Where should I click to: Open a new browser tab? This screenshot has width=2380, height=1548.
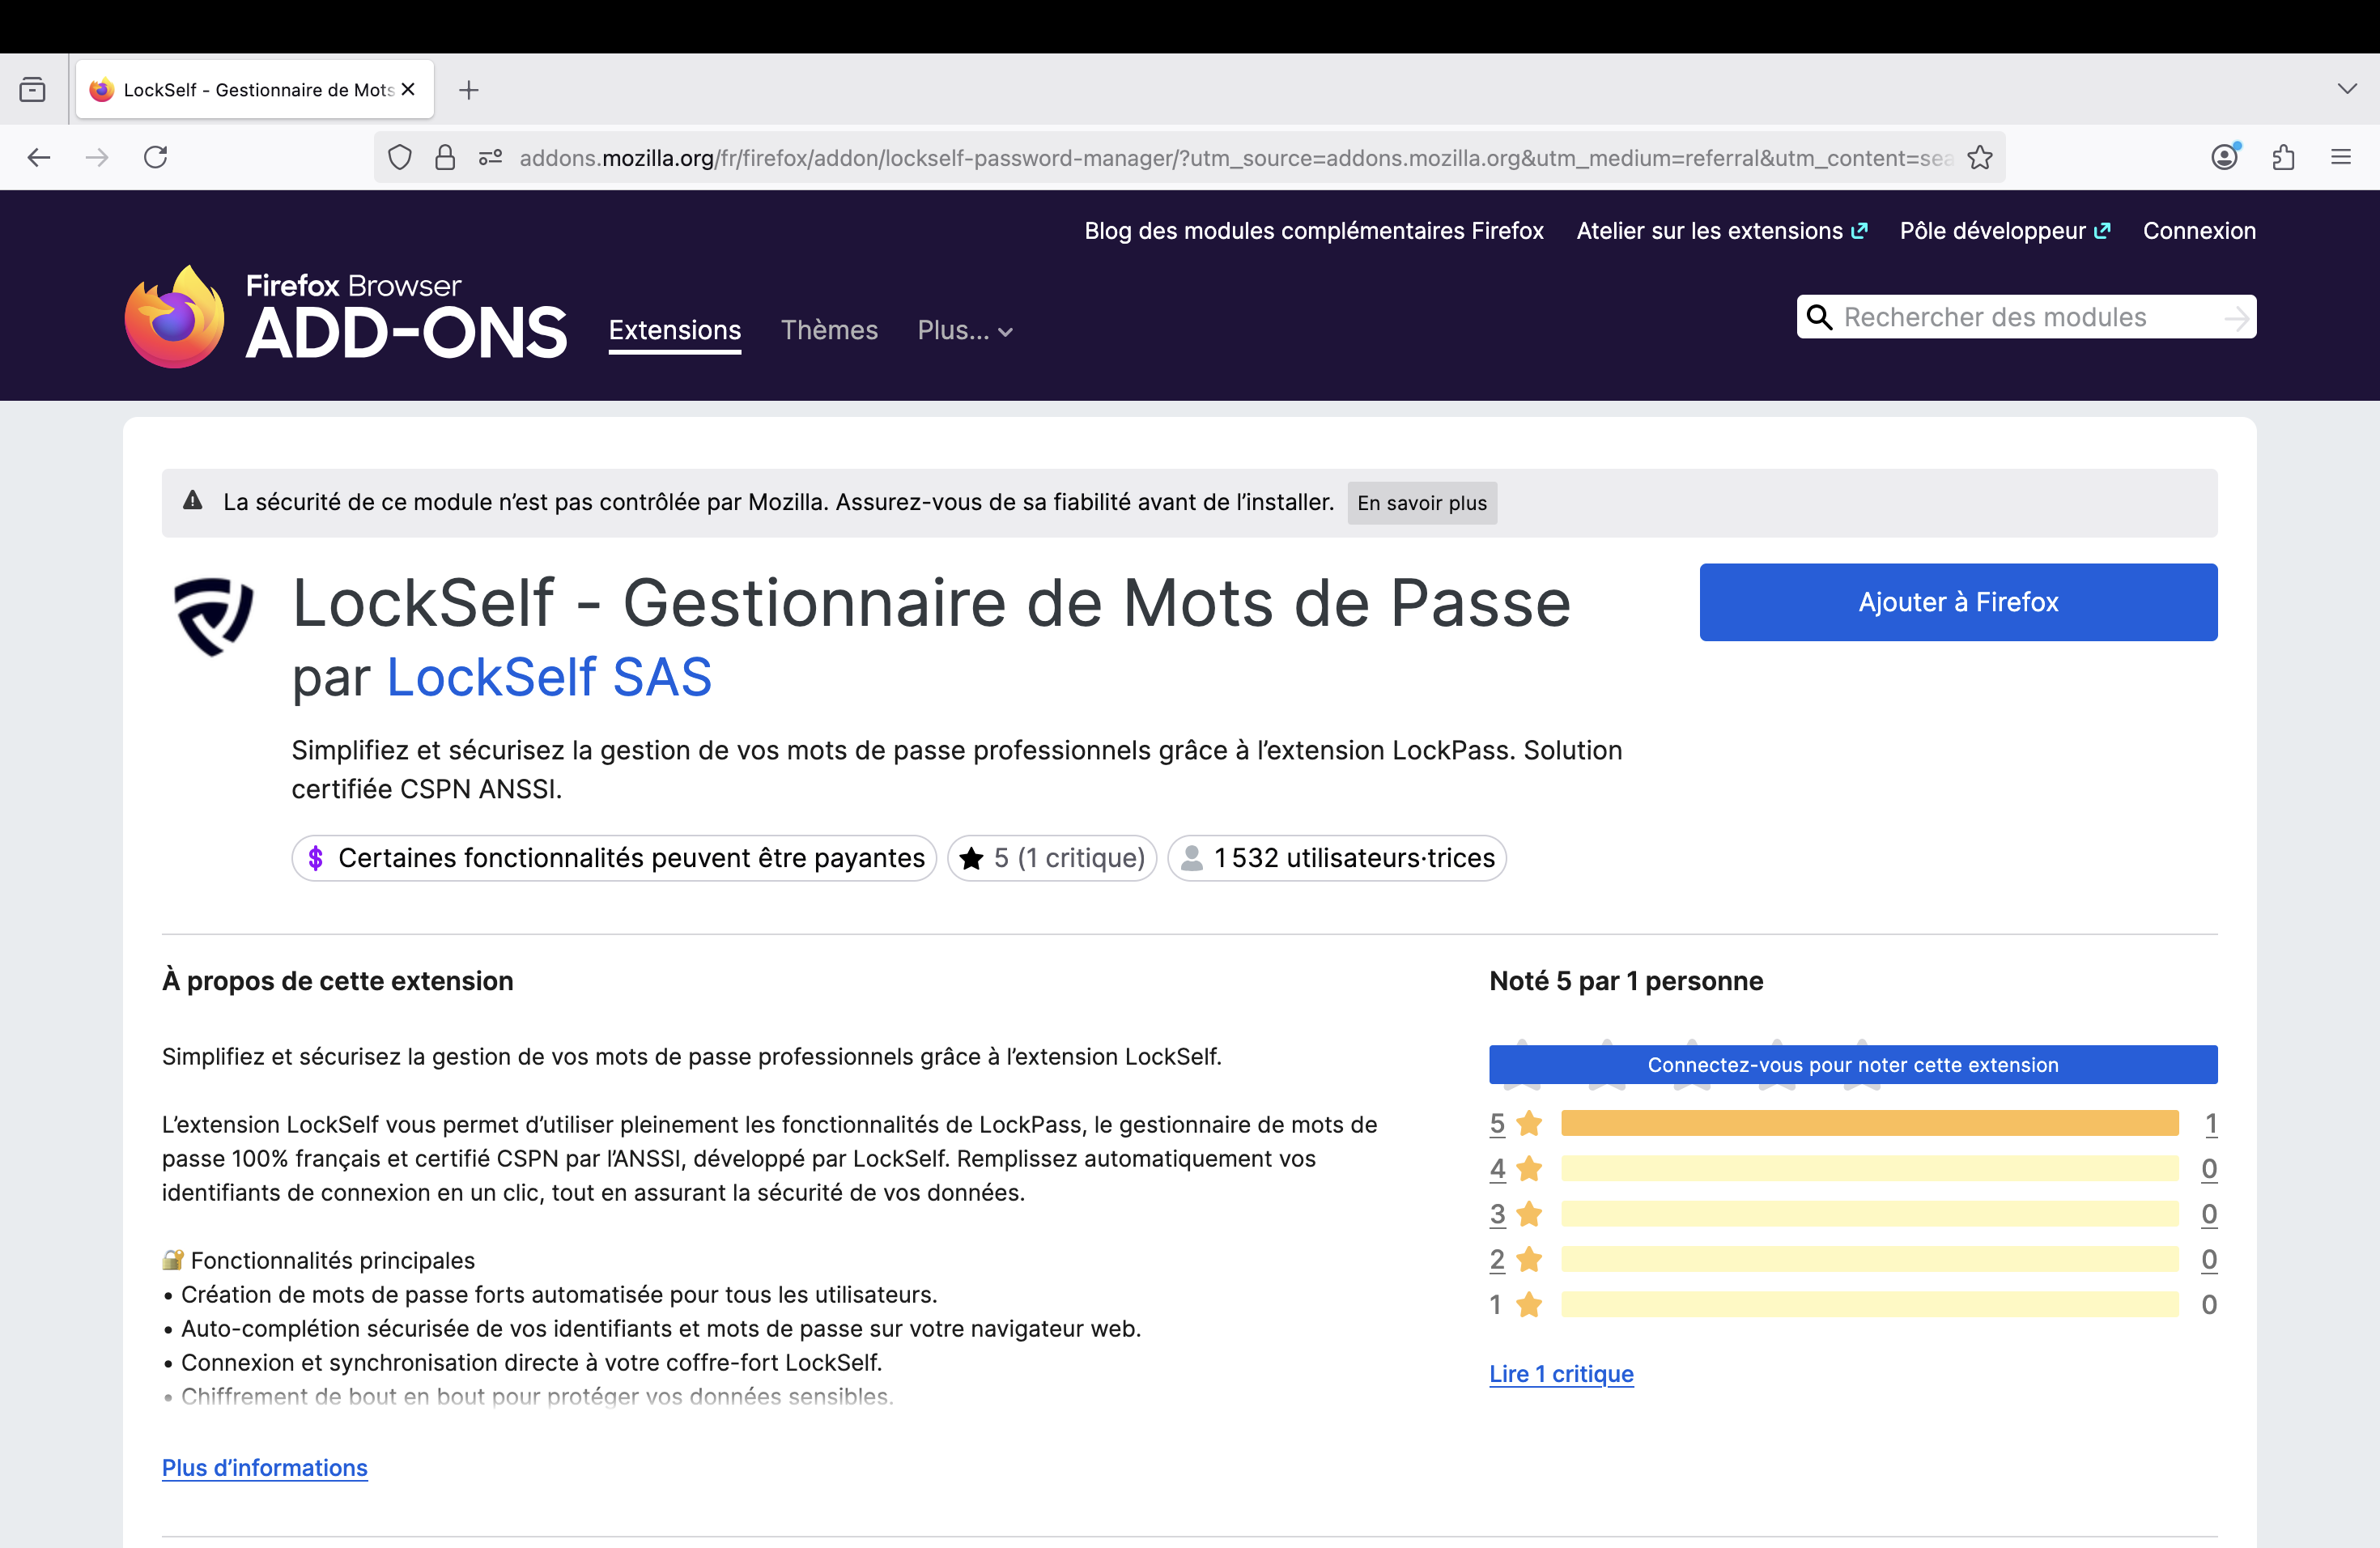coord(469,90)
